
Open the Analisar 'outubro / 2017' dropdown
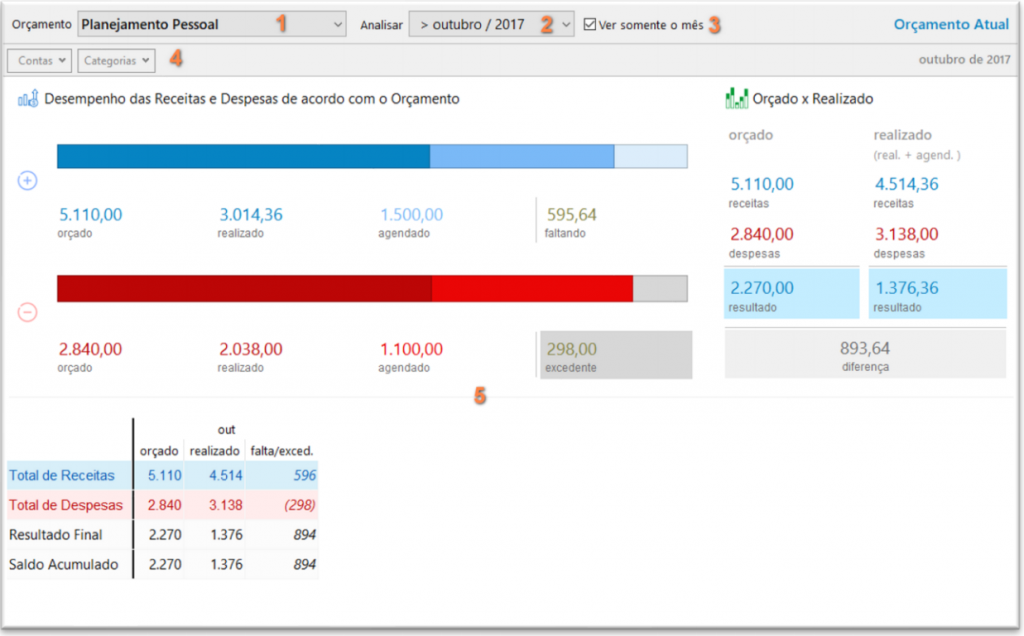click(491, 24)
